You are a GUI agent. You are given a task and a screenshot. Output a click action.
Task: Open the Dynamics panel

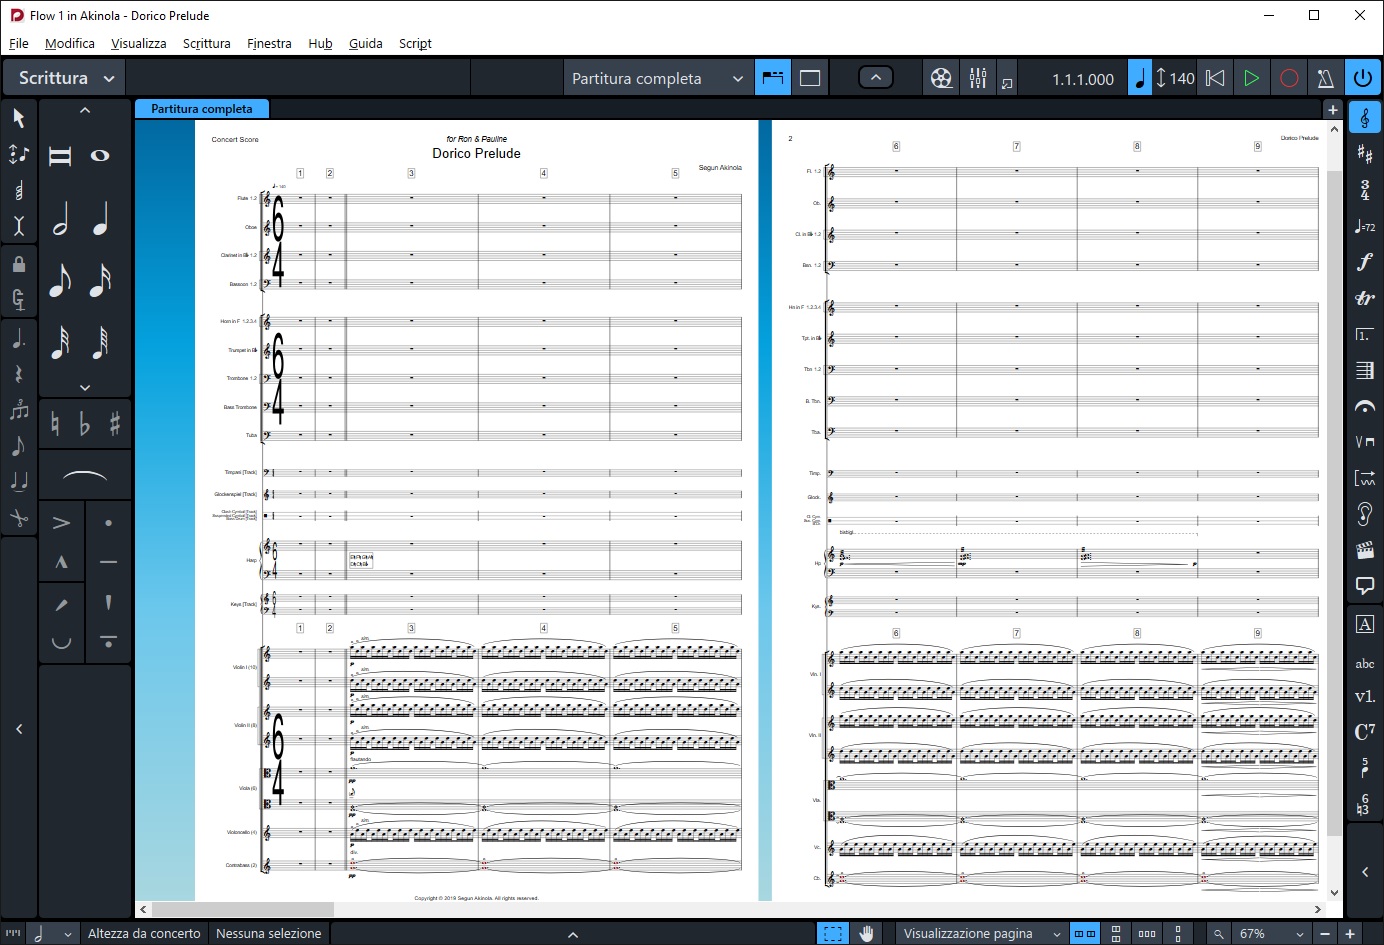pos(1365,262)
